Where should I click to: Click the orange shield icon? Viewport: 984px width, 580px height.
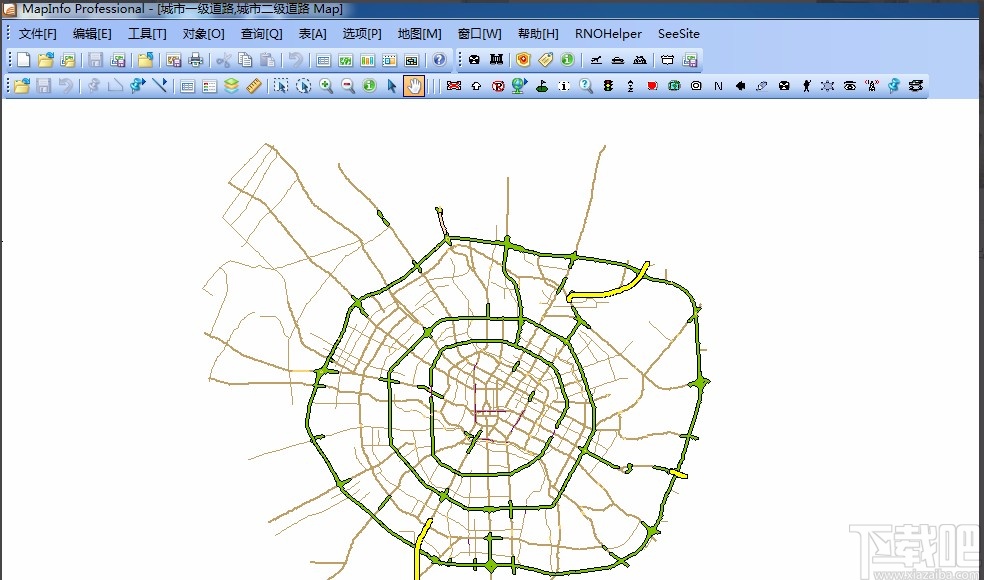(523, 60)
